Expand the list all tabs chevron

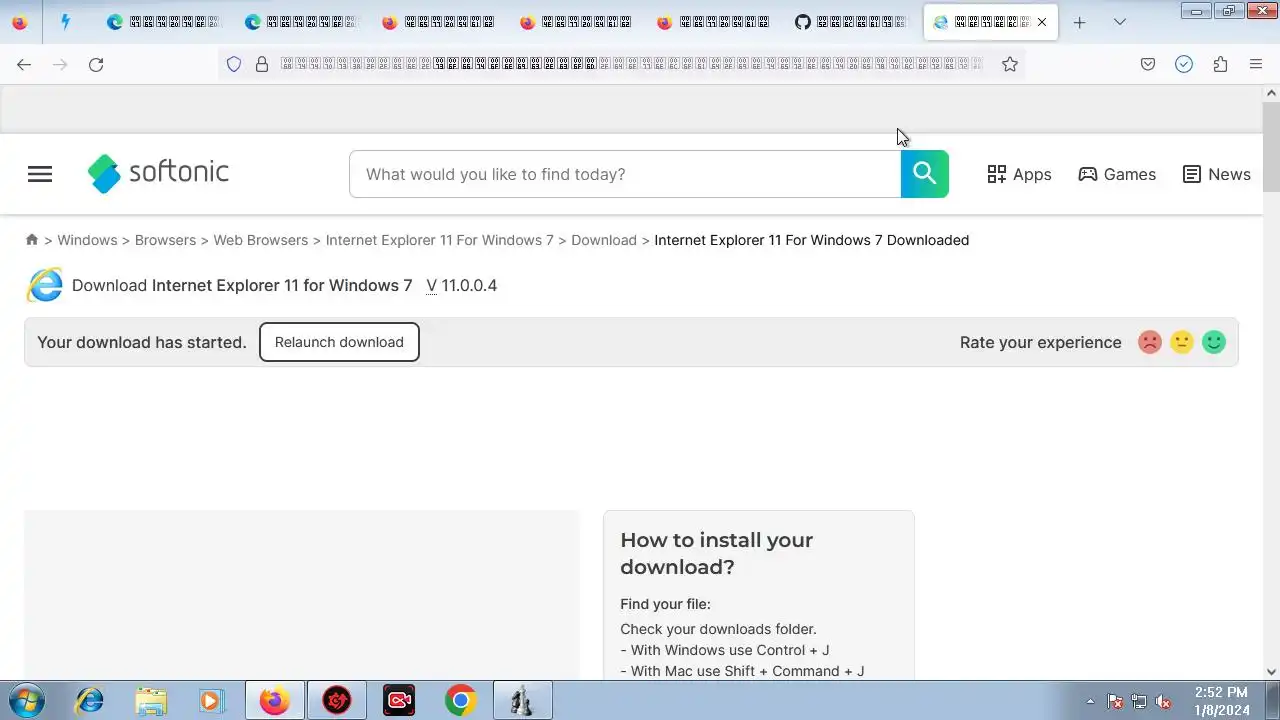pyautogui.click(x=1120, y=22)
